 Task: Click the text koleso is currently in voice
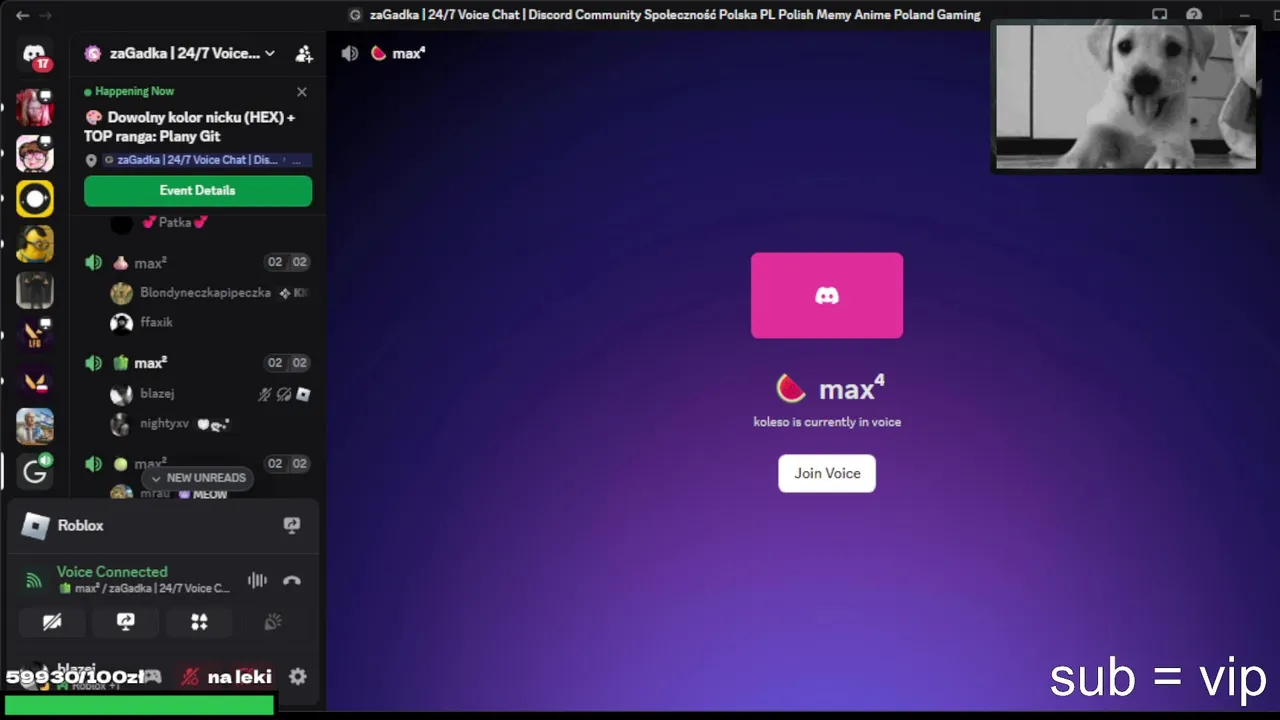pyautogui.click(x=827, y=422)
